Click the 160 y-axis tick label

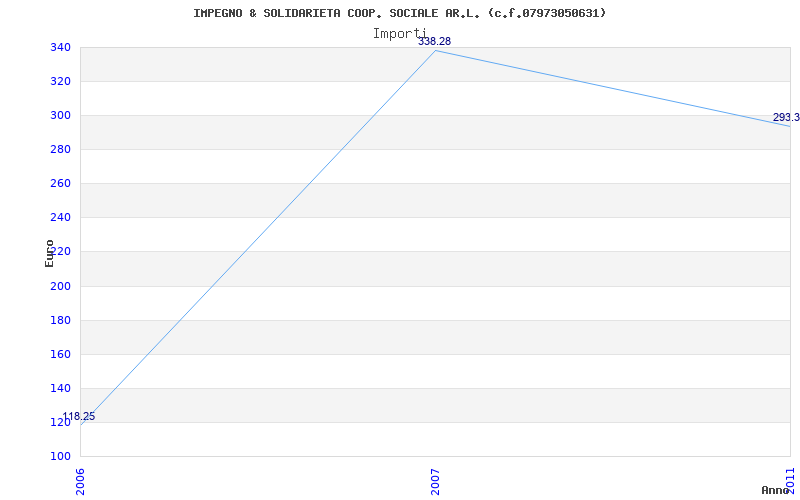60,355
